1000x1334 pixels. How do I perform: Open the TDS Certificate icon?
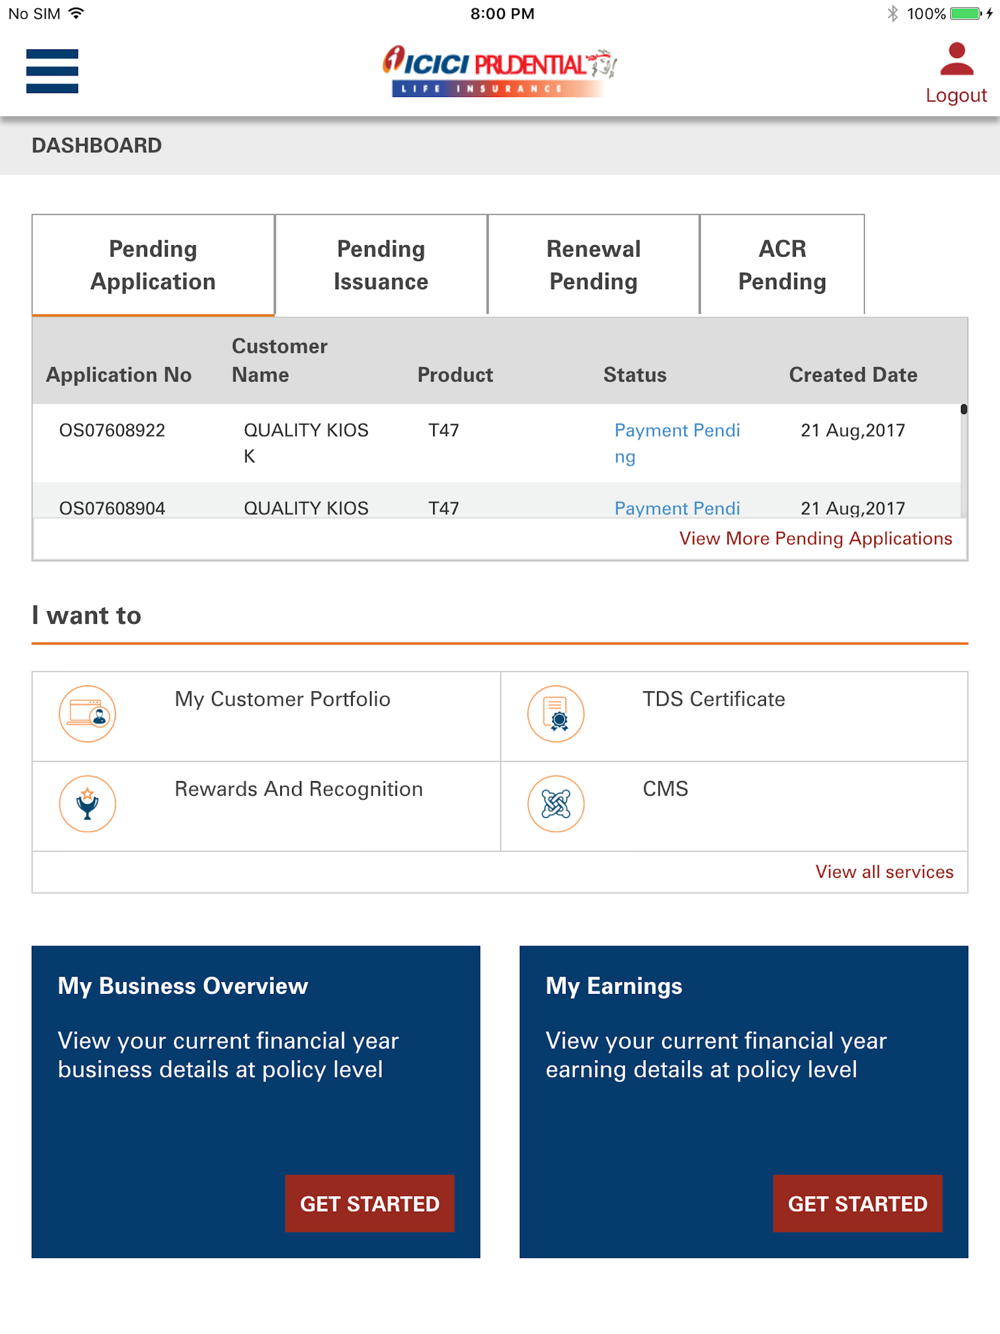[x=556, y=714]
